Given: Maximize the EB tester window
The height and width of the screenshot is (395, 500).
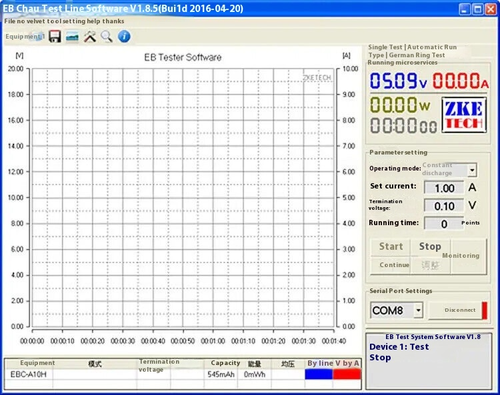Looking at the screenshot, I should click(x=478, y=9).
